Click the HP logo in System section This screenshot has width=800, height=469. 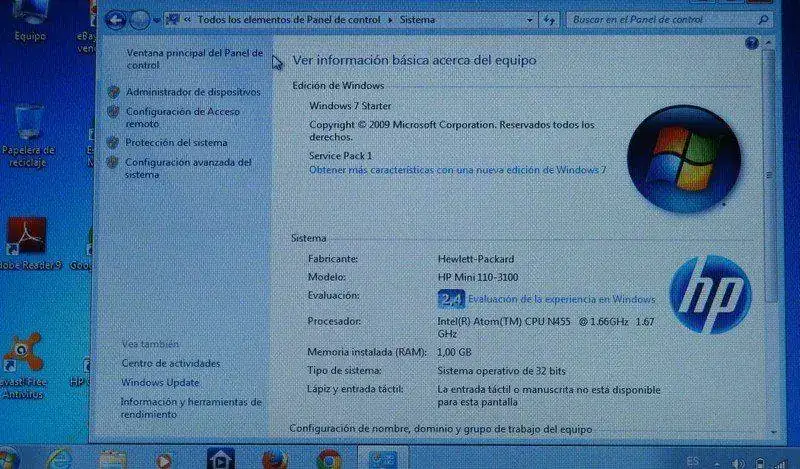710,294
